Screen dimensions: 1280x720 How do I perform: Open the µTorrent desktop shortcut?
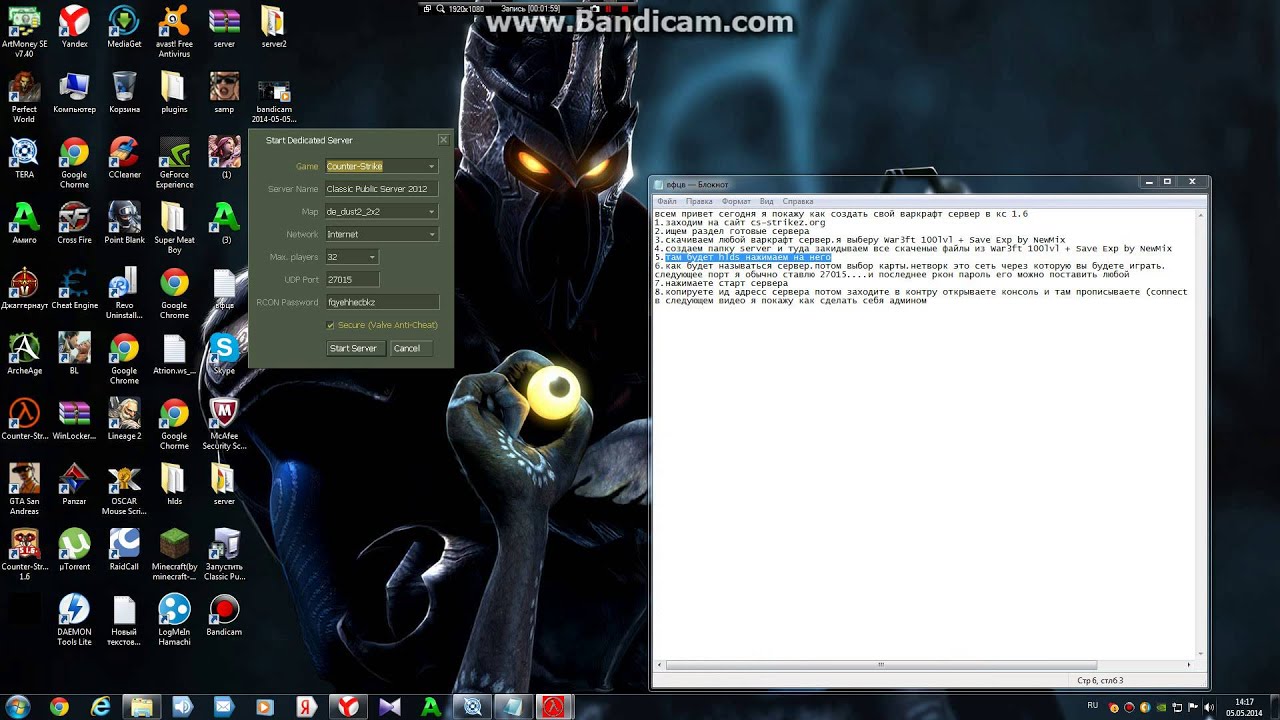pyautogui.click(x=74, y=548)
